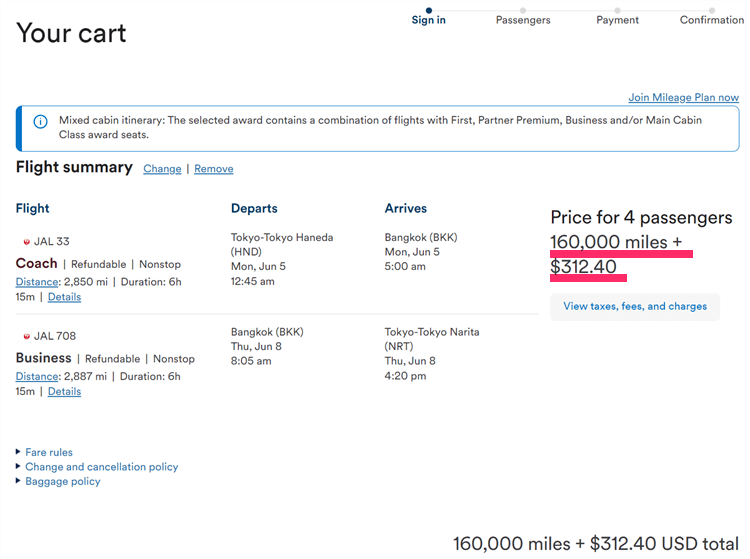Open the Join Mileage Plan now link
The image size is (750, 559).
click(683, 98)
